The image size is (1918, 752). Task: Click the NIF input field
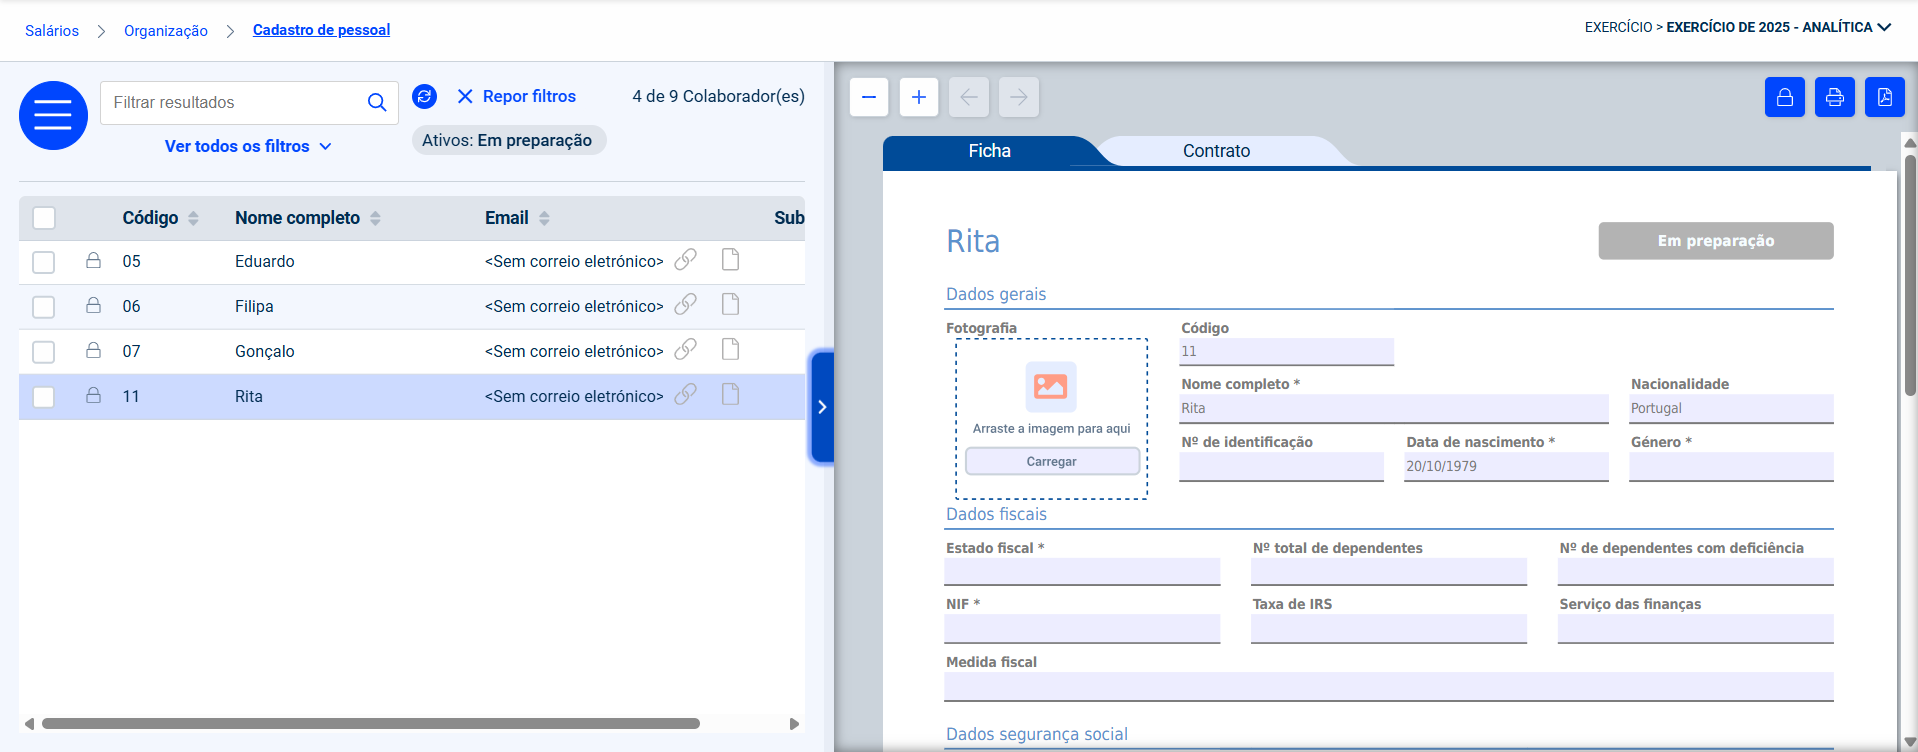1082,628
